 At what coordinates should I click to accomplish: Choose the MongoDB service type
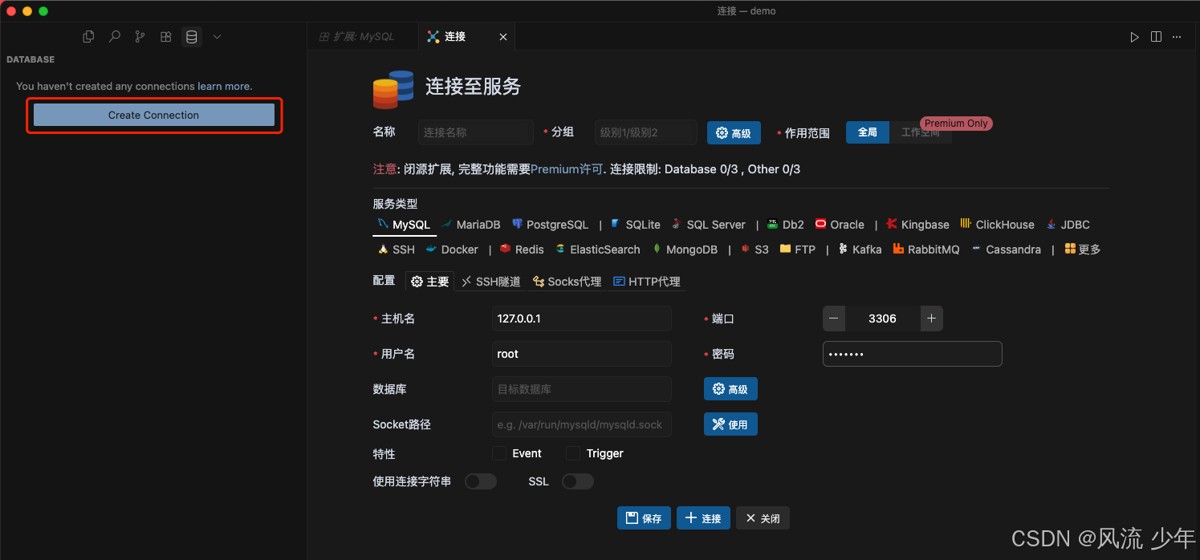pyautogui.click(x=685, y=250)
